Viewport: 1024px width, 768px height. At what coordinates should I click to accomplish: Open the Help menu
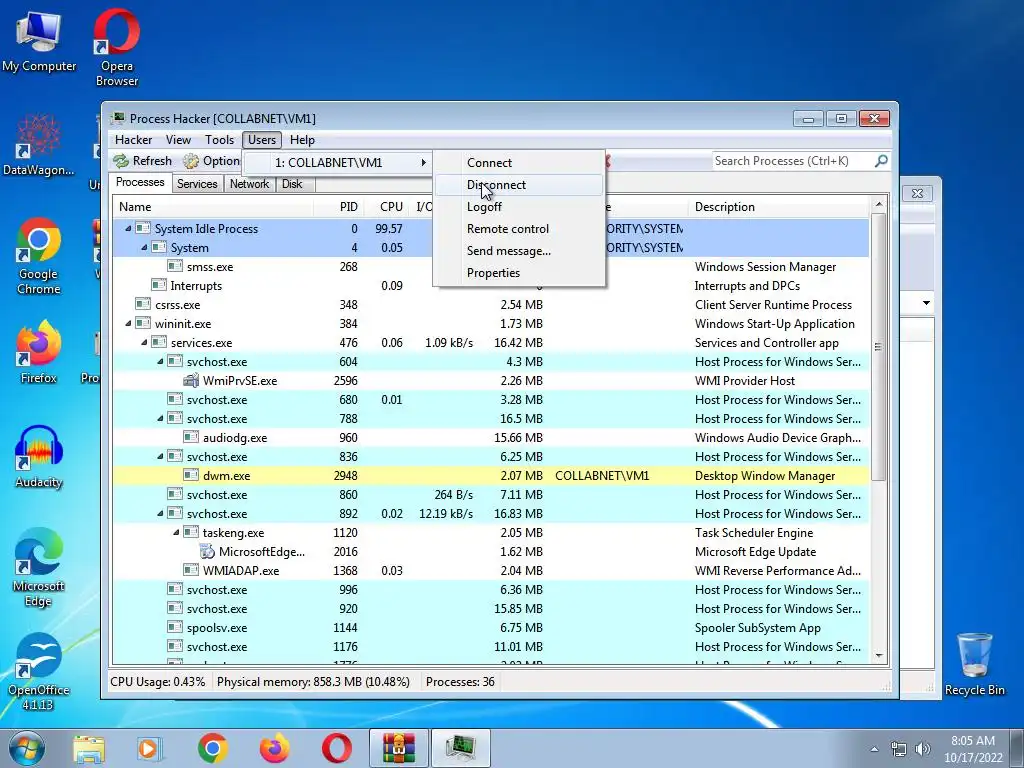pyautogui.click(x=302, y=140)
